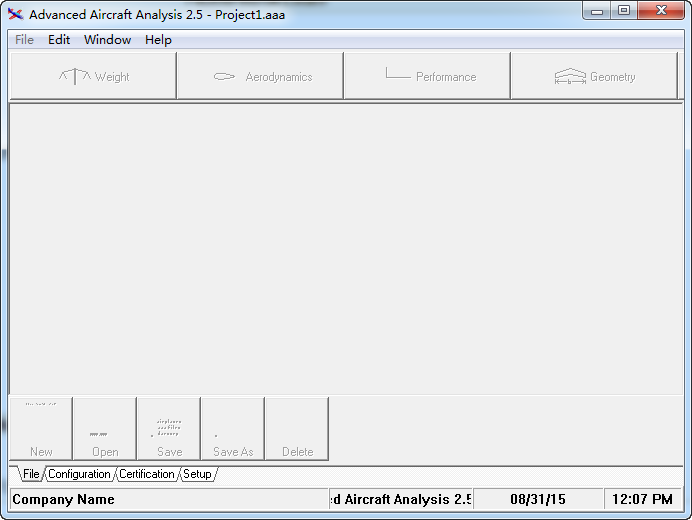Click the date 08/31/15 in status bar

point(538,499)
